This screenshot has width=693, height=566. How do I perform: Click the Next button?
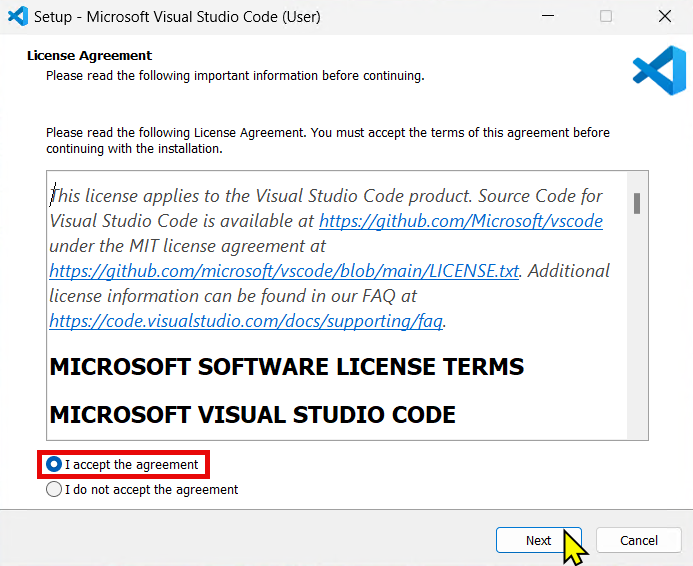538,540
